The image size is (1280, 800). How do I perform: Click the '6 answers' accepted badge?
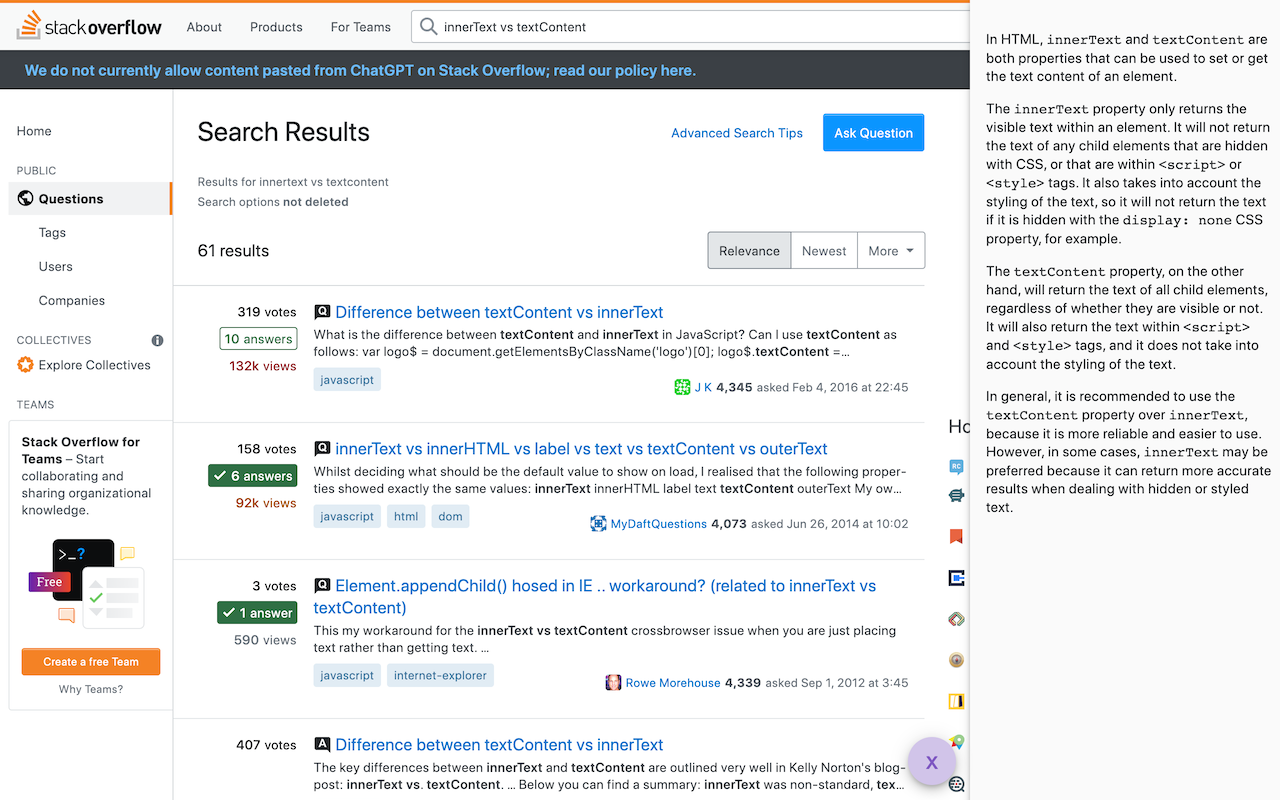252,476
